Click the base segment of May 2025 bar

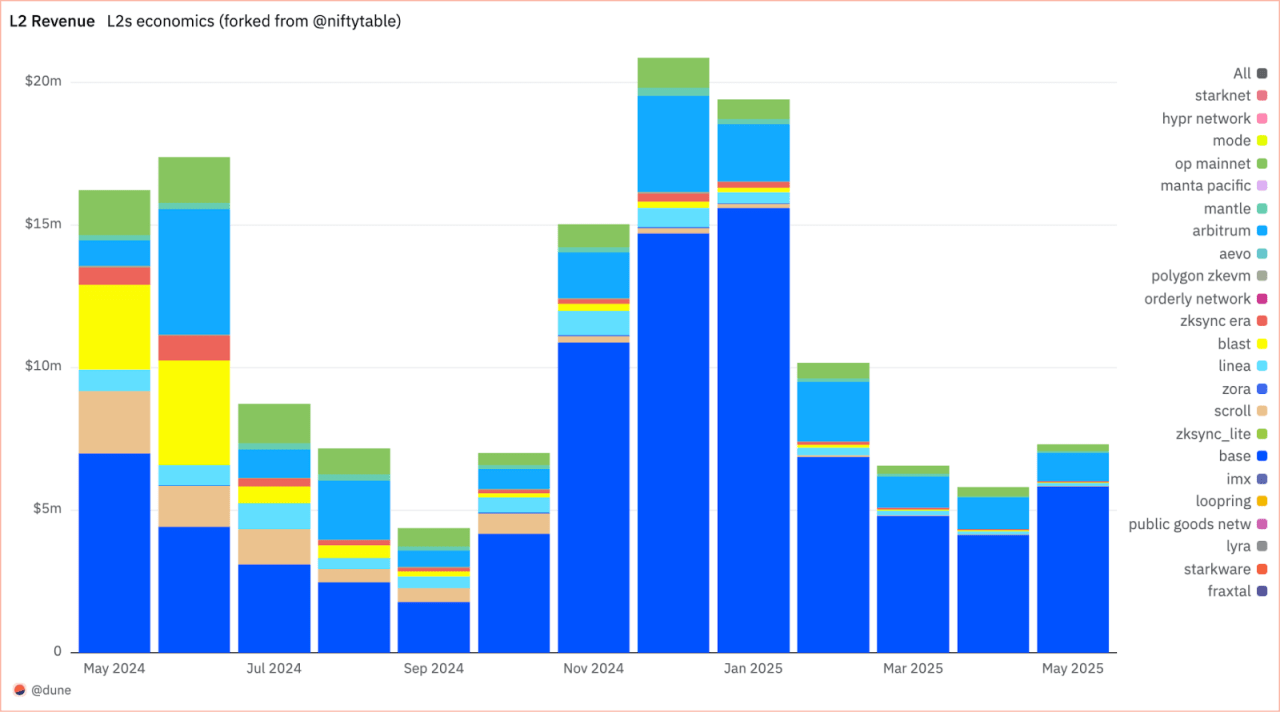tap(1073, 568)
